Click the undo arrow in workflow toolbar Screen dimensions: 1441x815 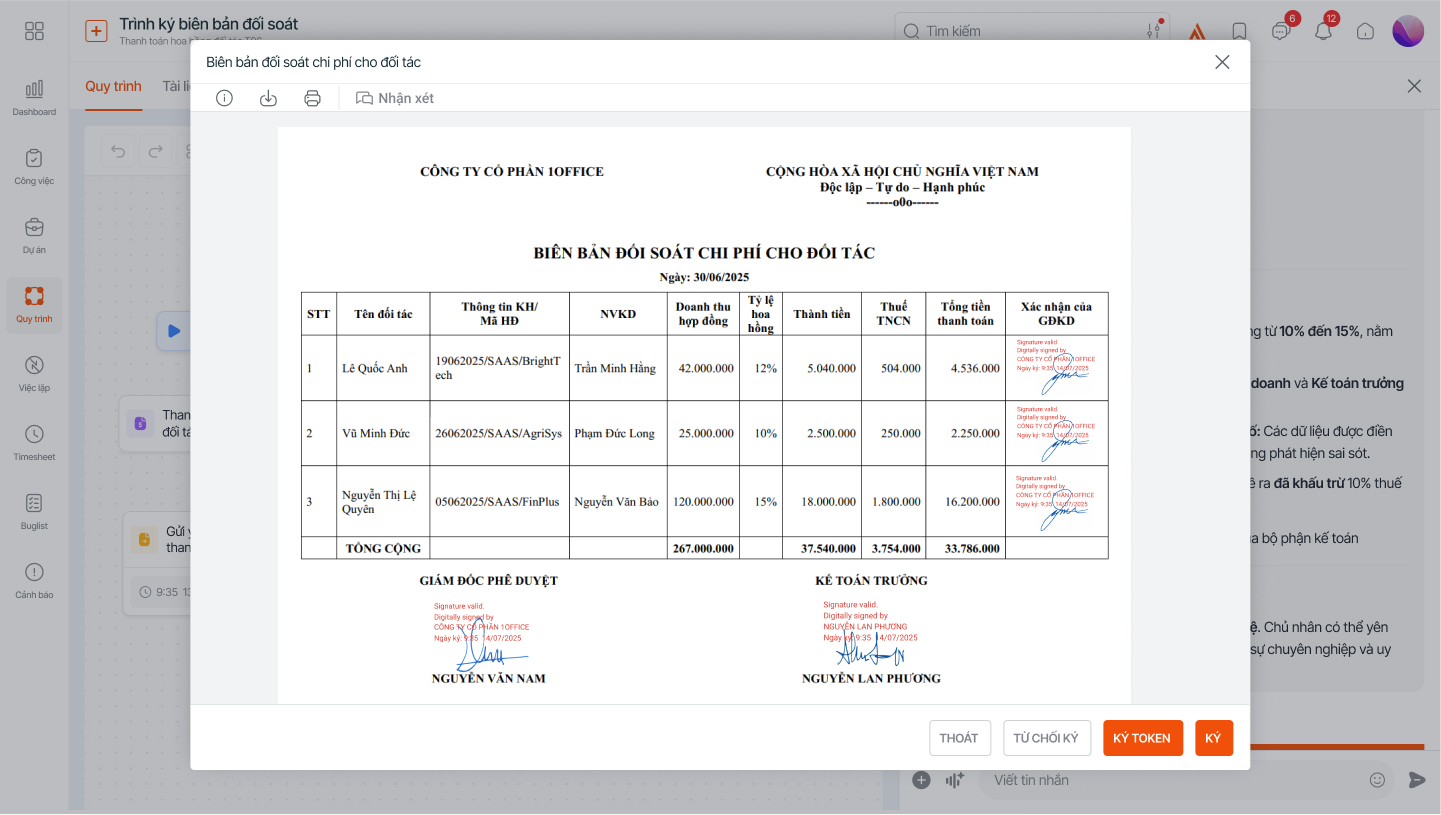(118, 152)
